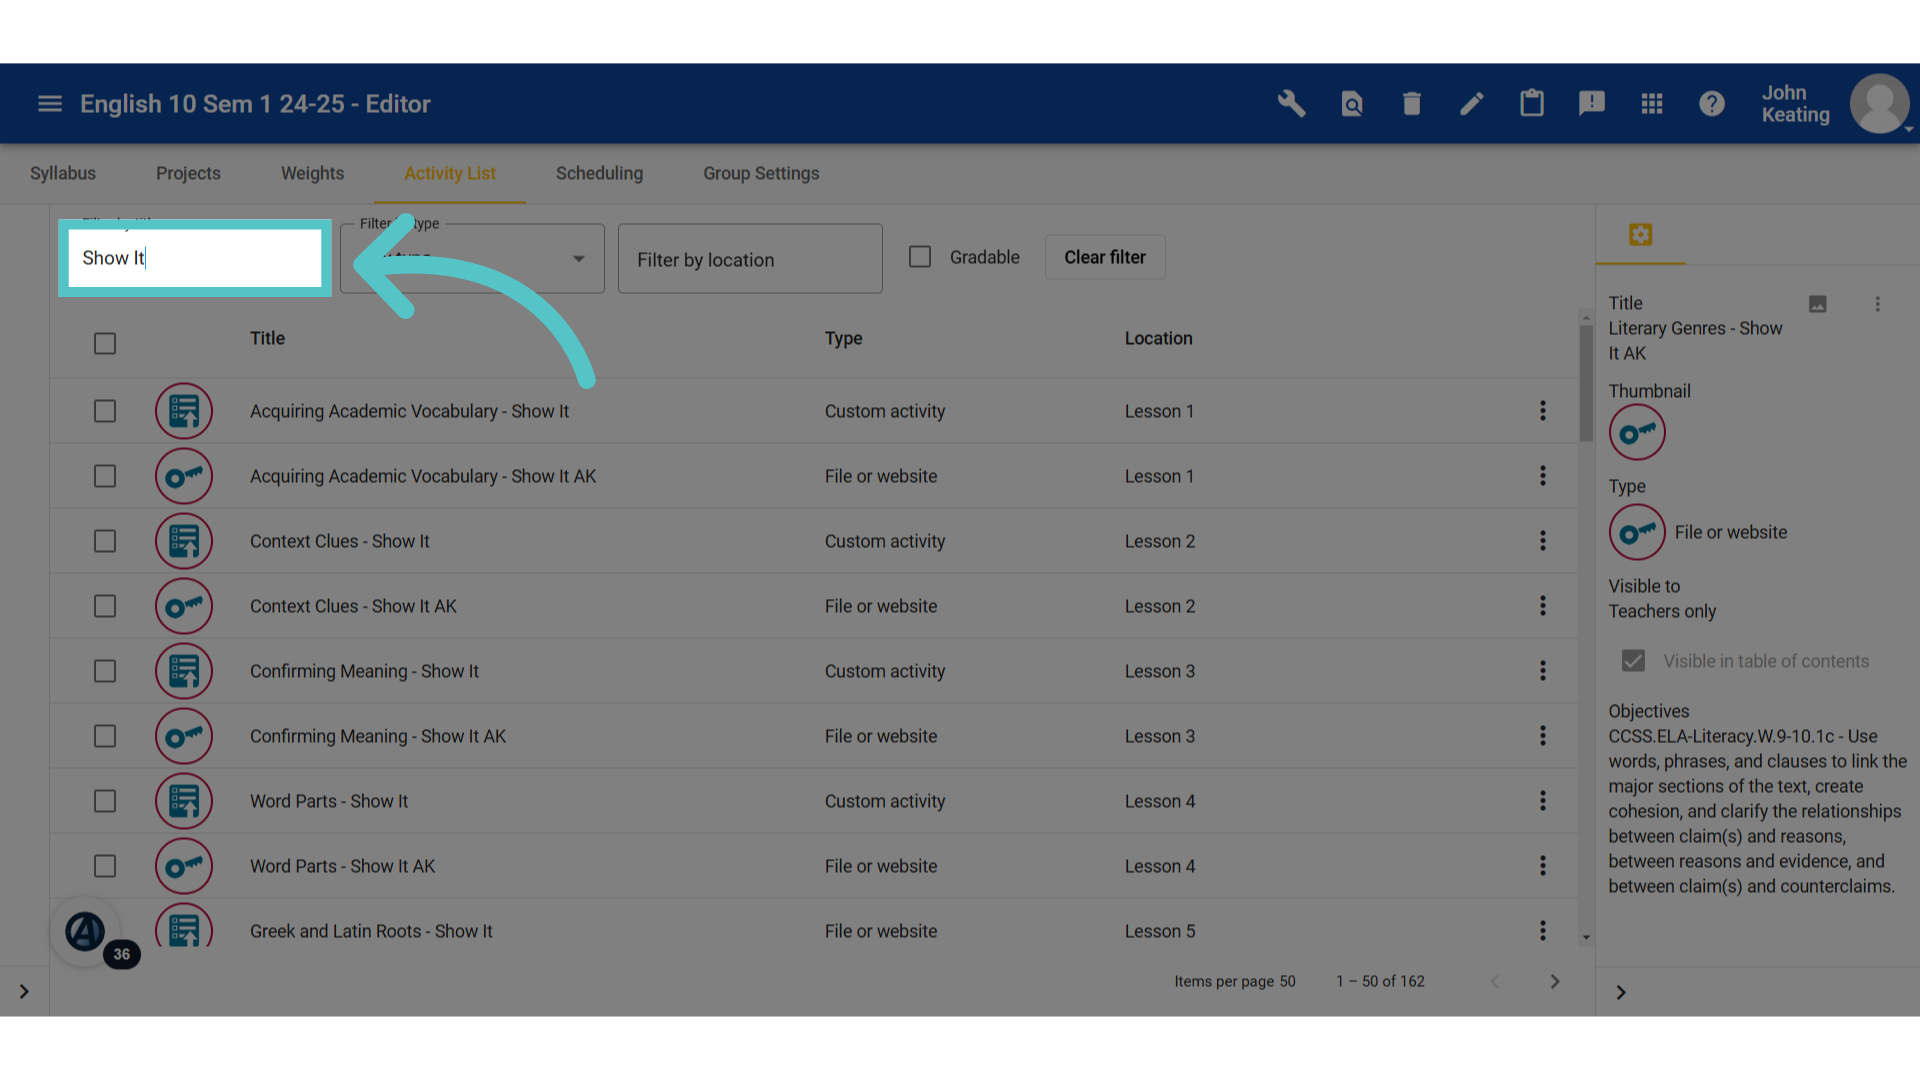The height and width of the screenshot is (1080, 1920).
Task: Switch to the Scheduling tab
Action: coord(599,173)
